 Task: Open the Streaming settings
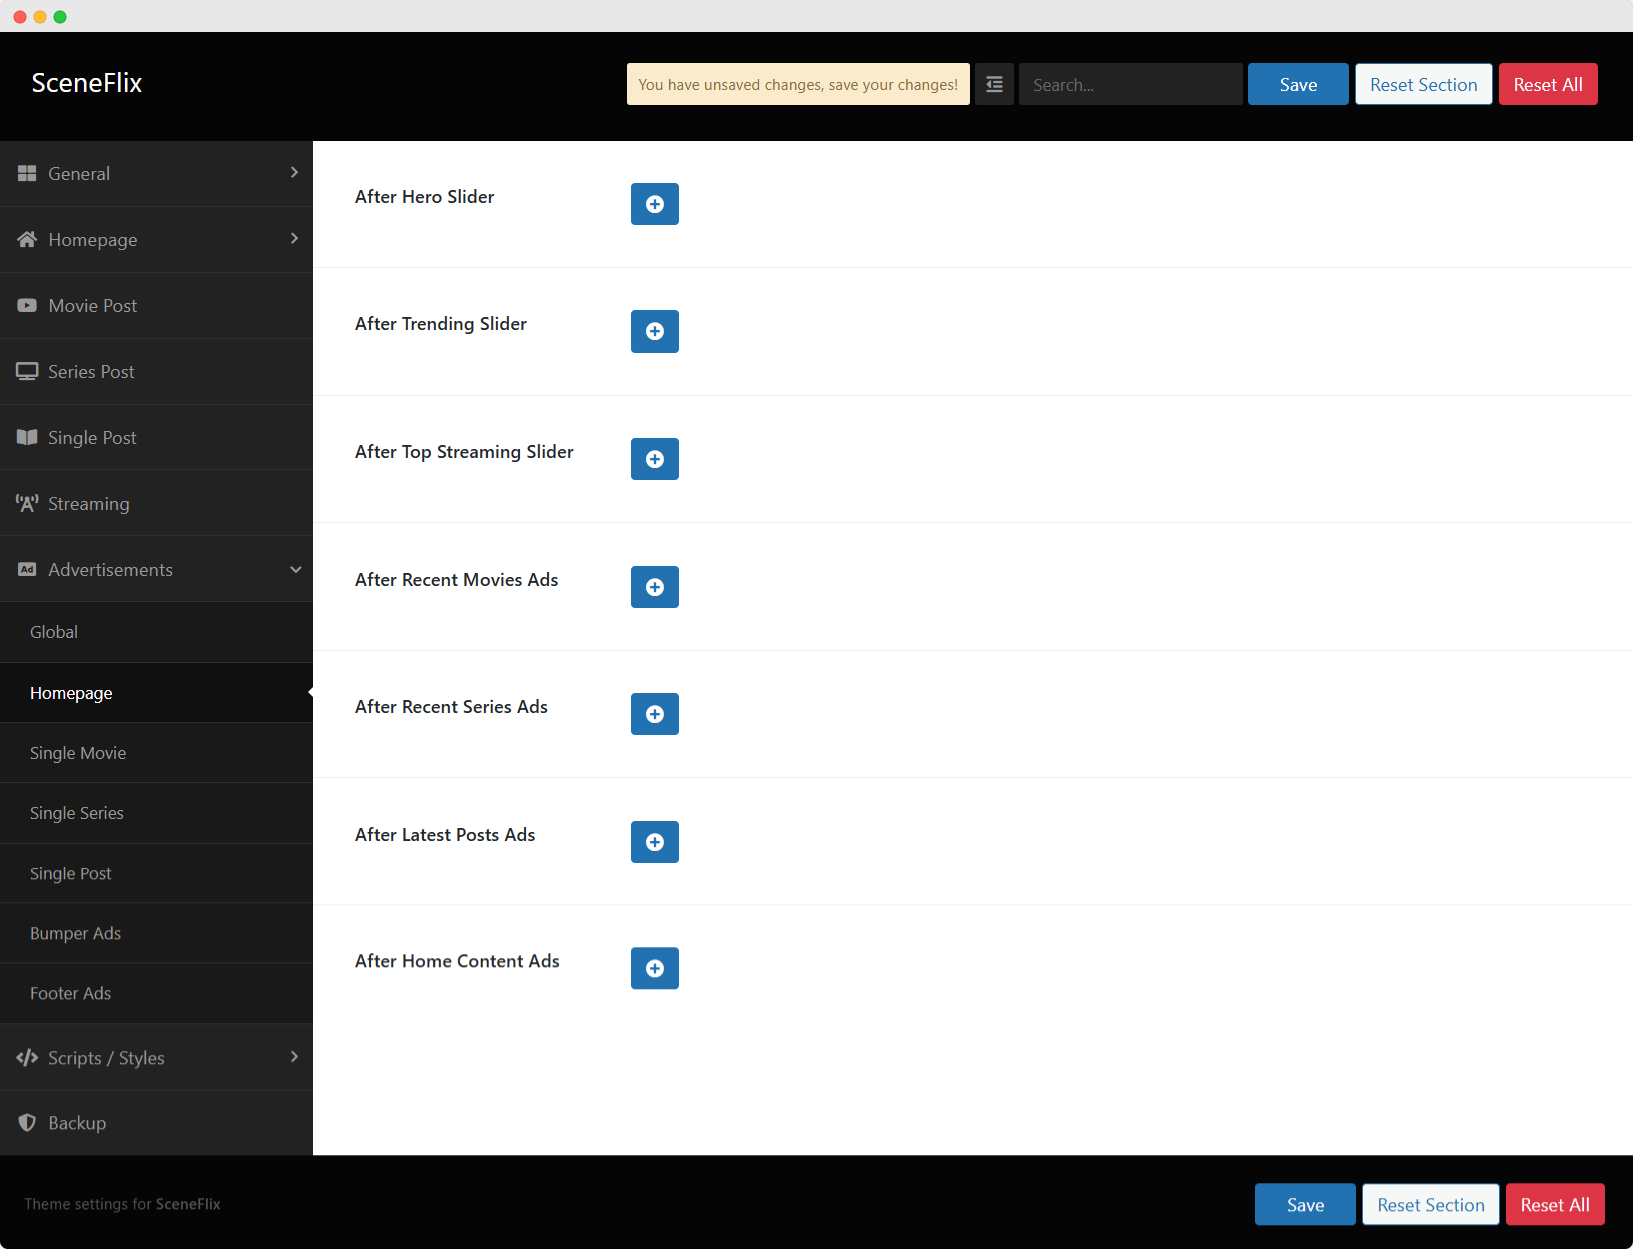pos(156,503)
